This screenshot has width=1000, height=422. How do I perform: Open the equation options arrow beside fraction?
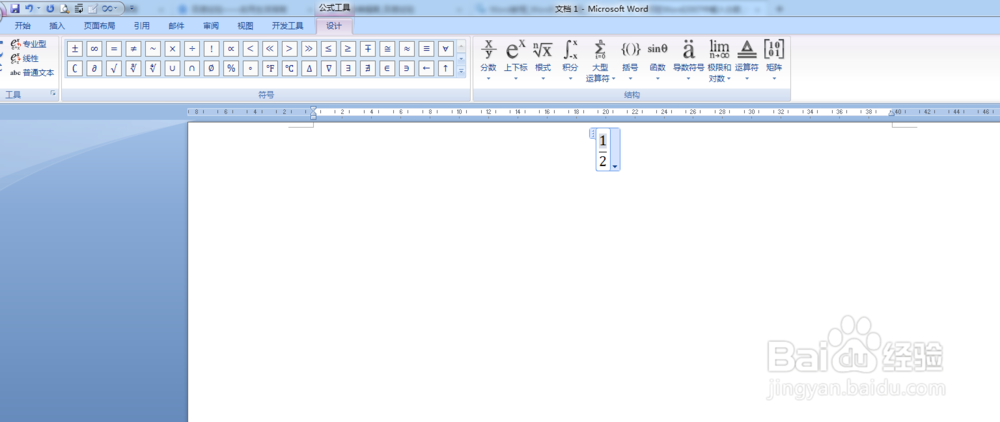pos(615,166)
